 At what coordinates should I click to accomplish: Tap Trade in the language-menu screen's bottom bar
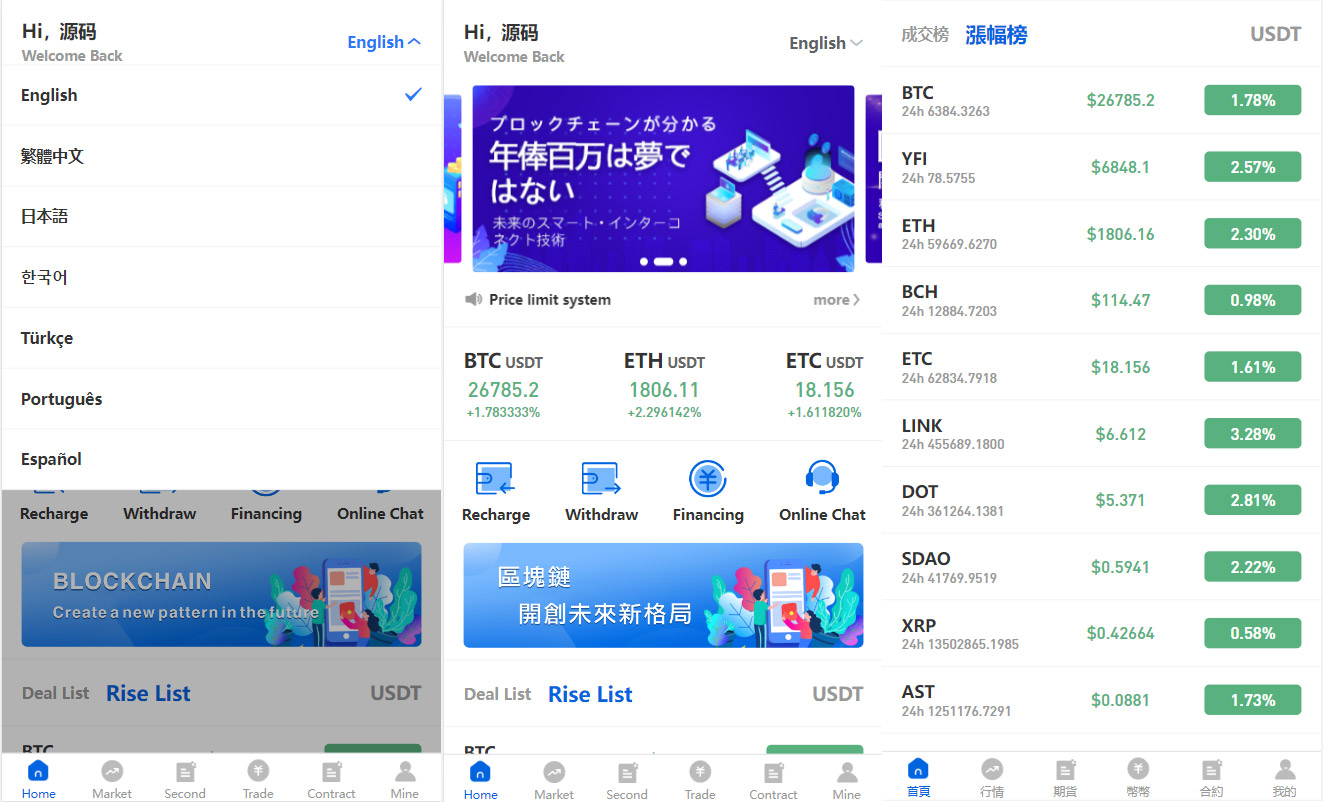[258, 779]
